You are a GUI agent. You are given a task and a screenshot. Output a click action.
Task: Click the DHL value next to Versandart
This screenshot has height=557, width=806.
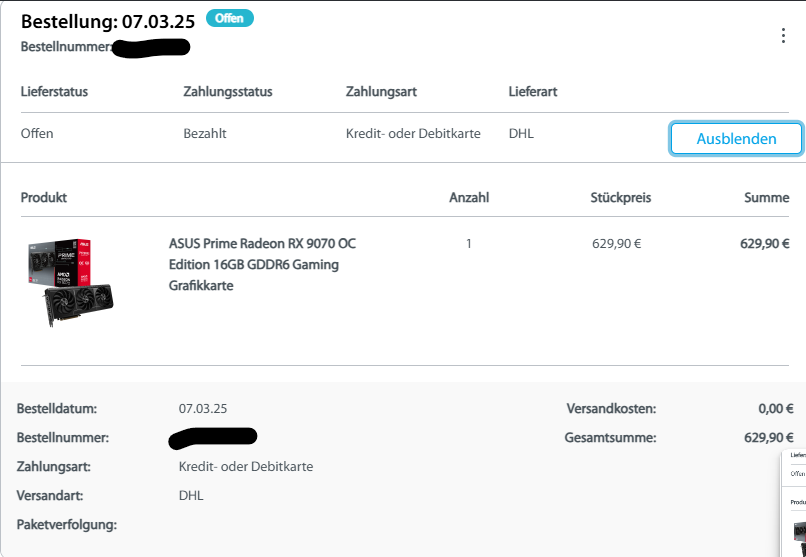coord(191,496)
